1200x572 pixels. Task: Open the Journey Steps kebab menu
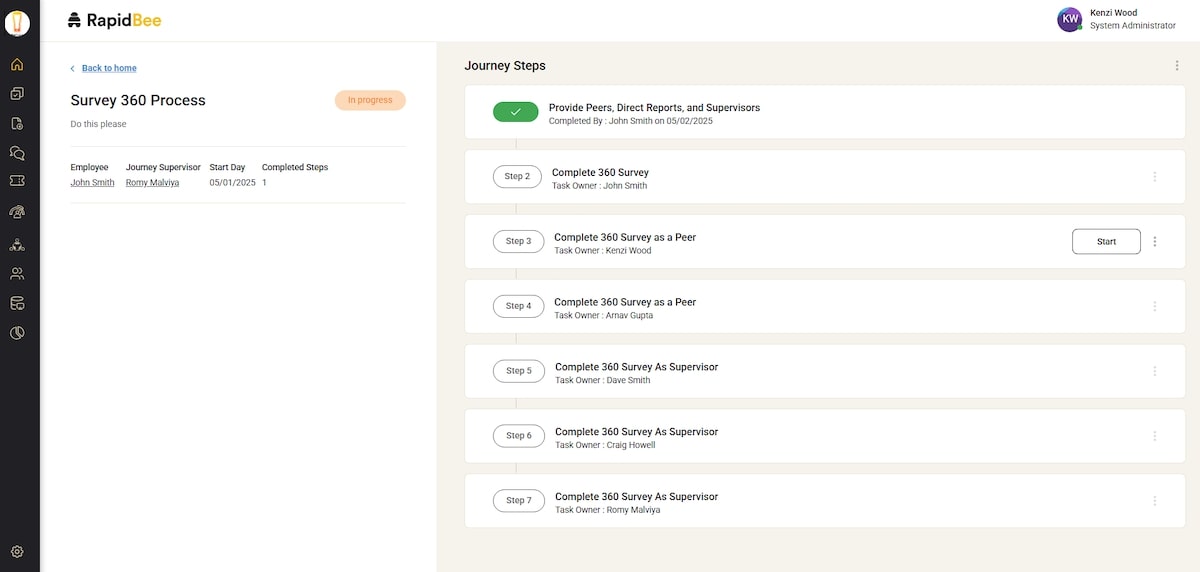point(1176,66)
